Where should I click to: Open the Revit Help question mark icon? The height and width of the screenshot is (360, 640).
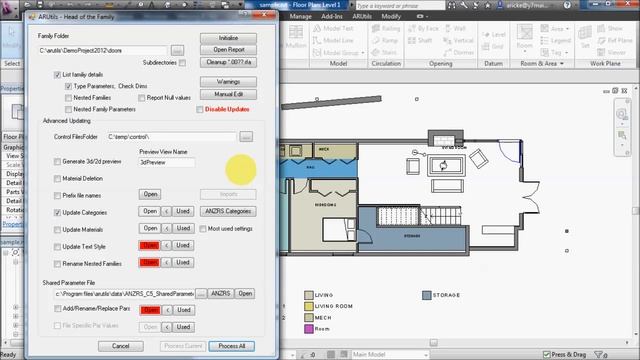(x=567, y=5)
